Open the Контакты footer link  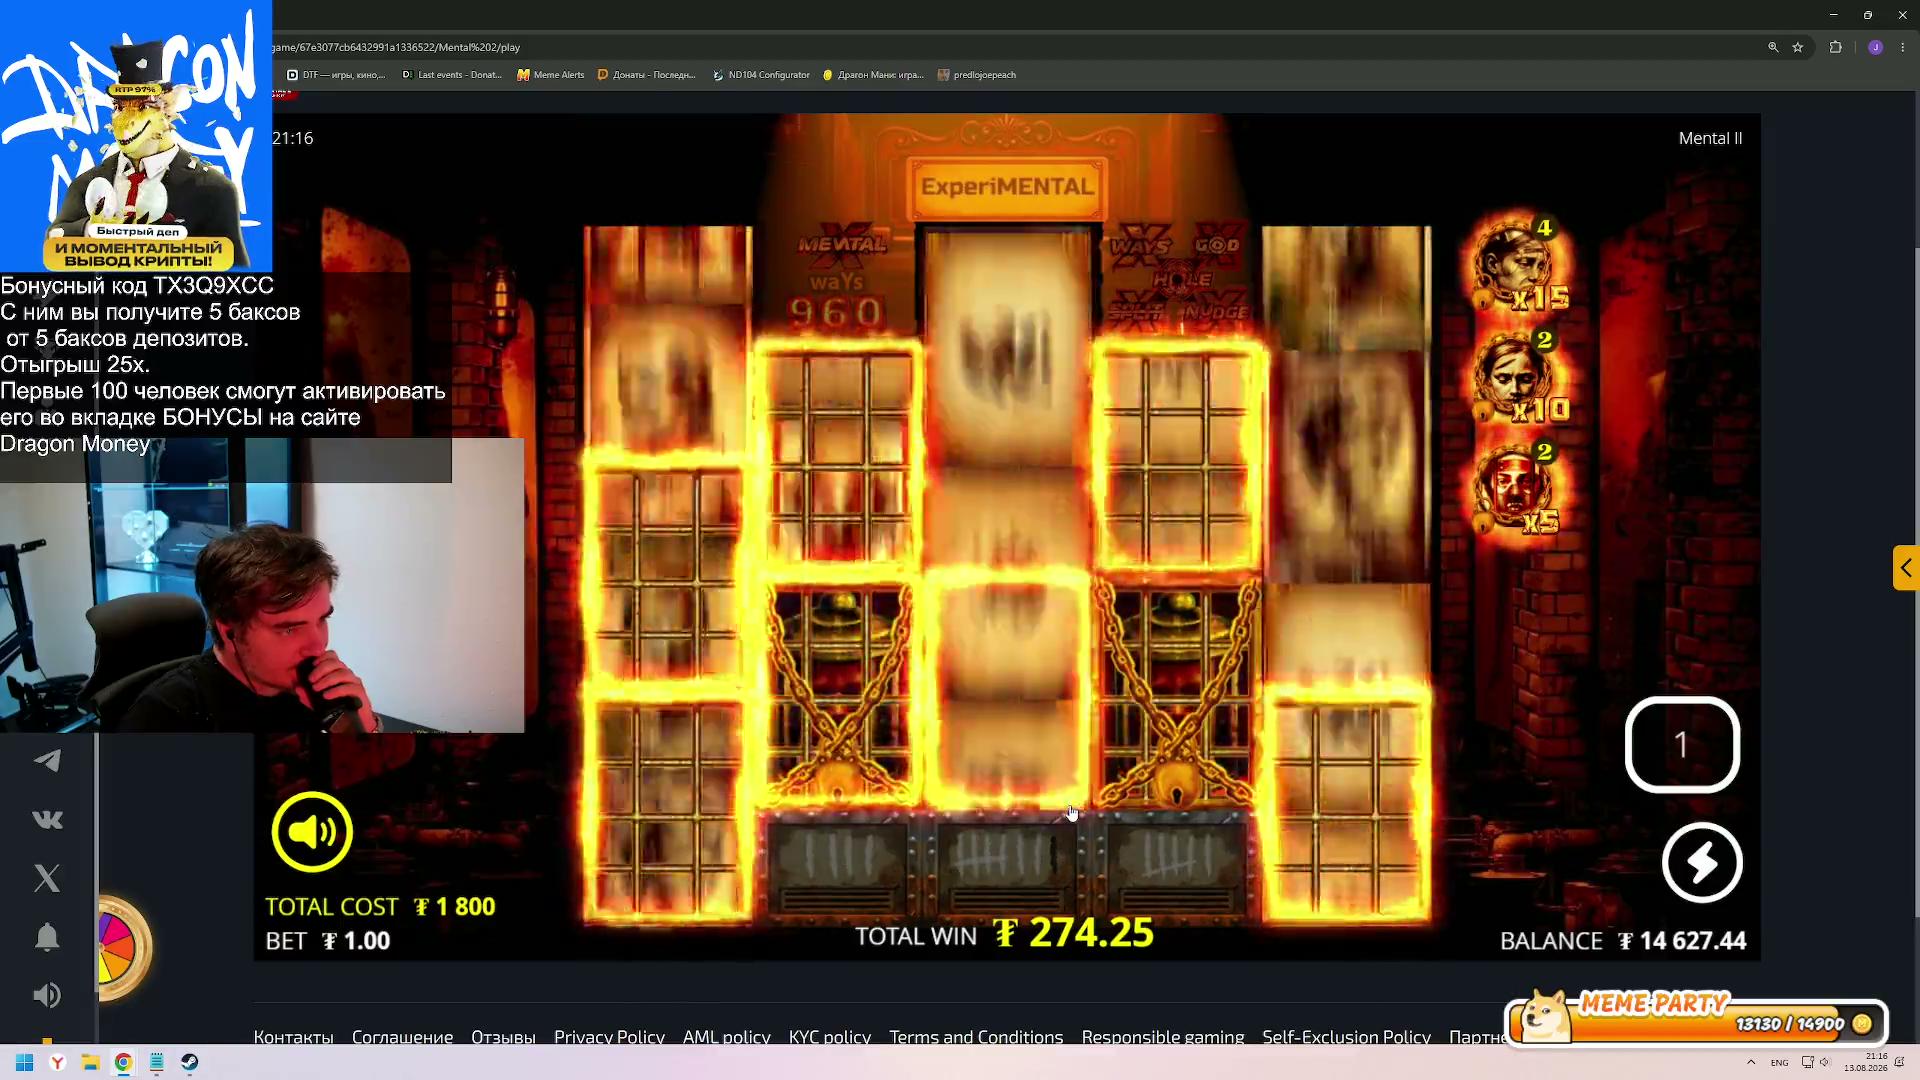[293, 1037]
